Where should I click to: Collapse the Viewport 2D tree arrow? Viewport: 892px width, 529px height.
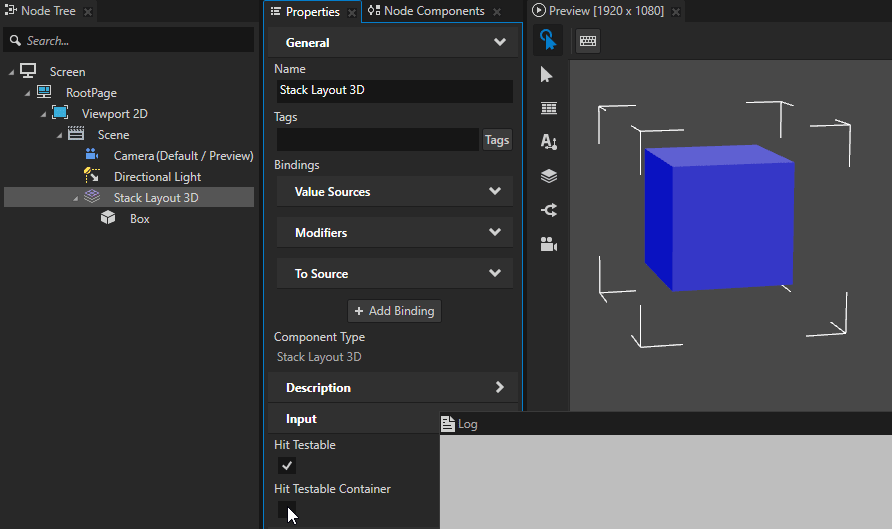(43, 114)
